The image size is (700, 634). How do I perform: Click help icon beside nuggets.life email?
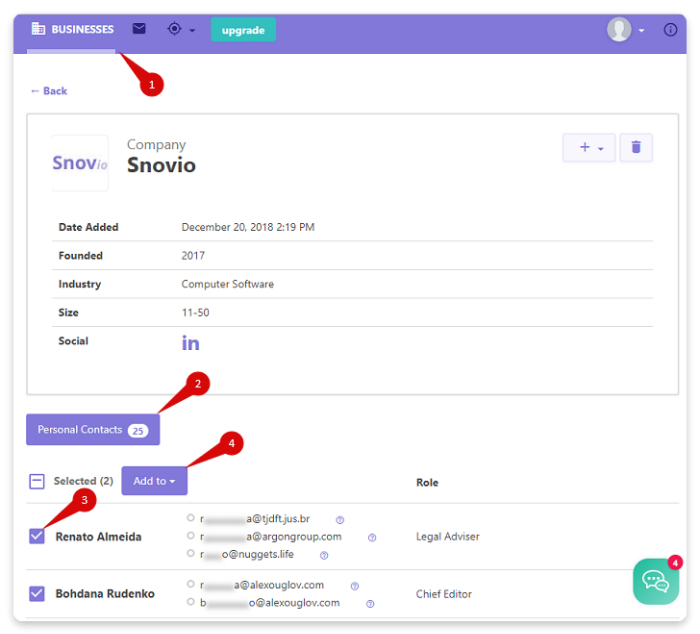[x=324, y=556]
